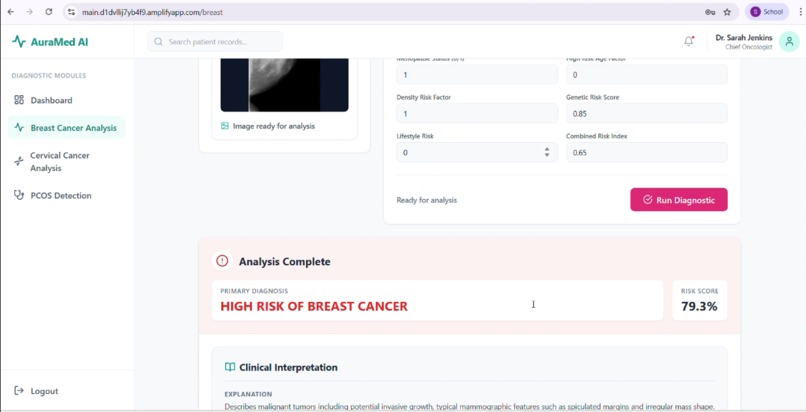Click the Image ready for analysis text

tap(273, 126)
